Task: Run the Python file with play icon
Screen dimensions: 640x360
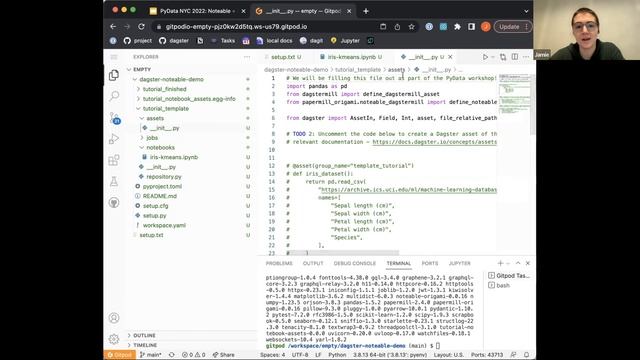Action: pyautogui.click(x=485, y=57)
